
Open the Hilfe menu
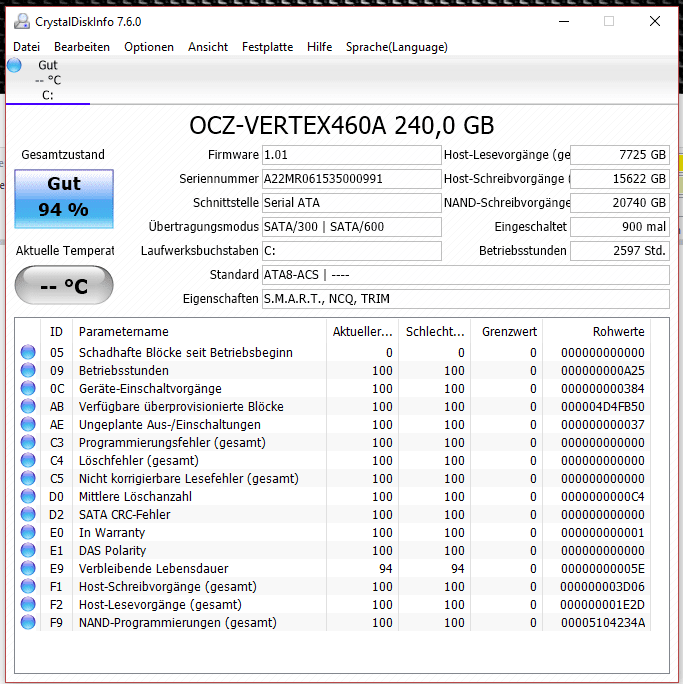[319, 47]
